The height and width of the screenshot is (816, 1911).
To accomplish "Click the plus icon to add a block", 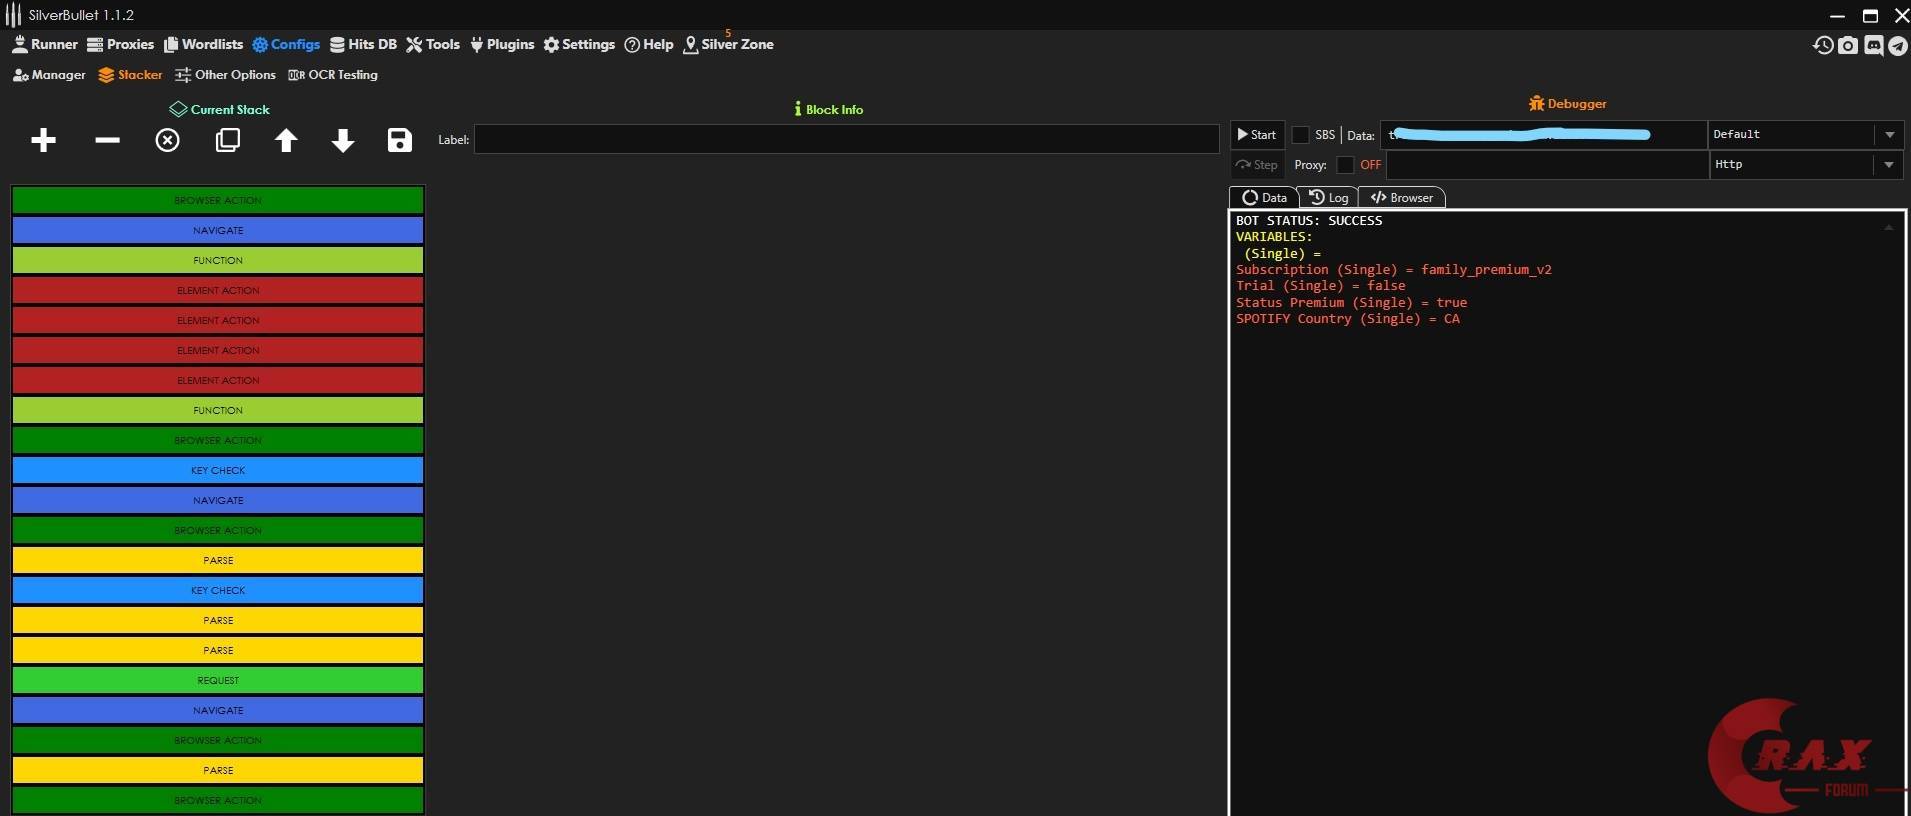I will 43,141.
